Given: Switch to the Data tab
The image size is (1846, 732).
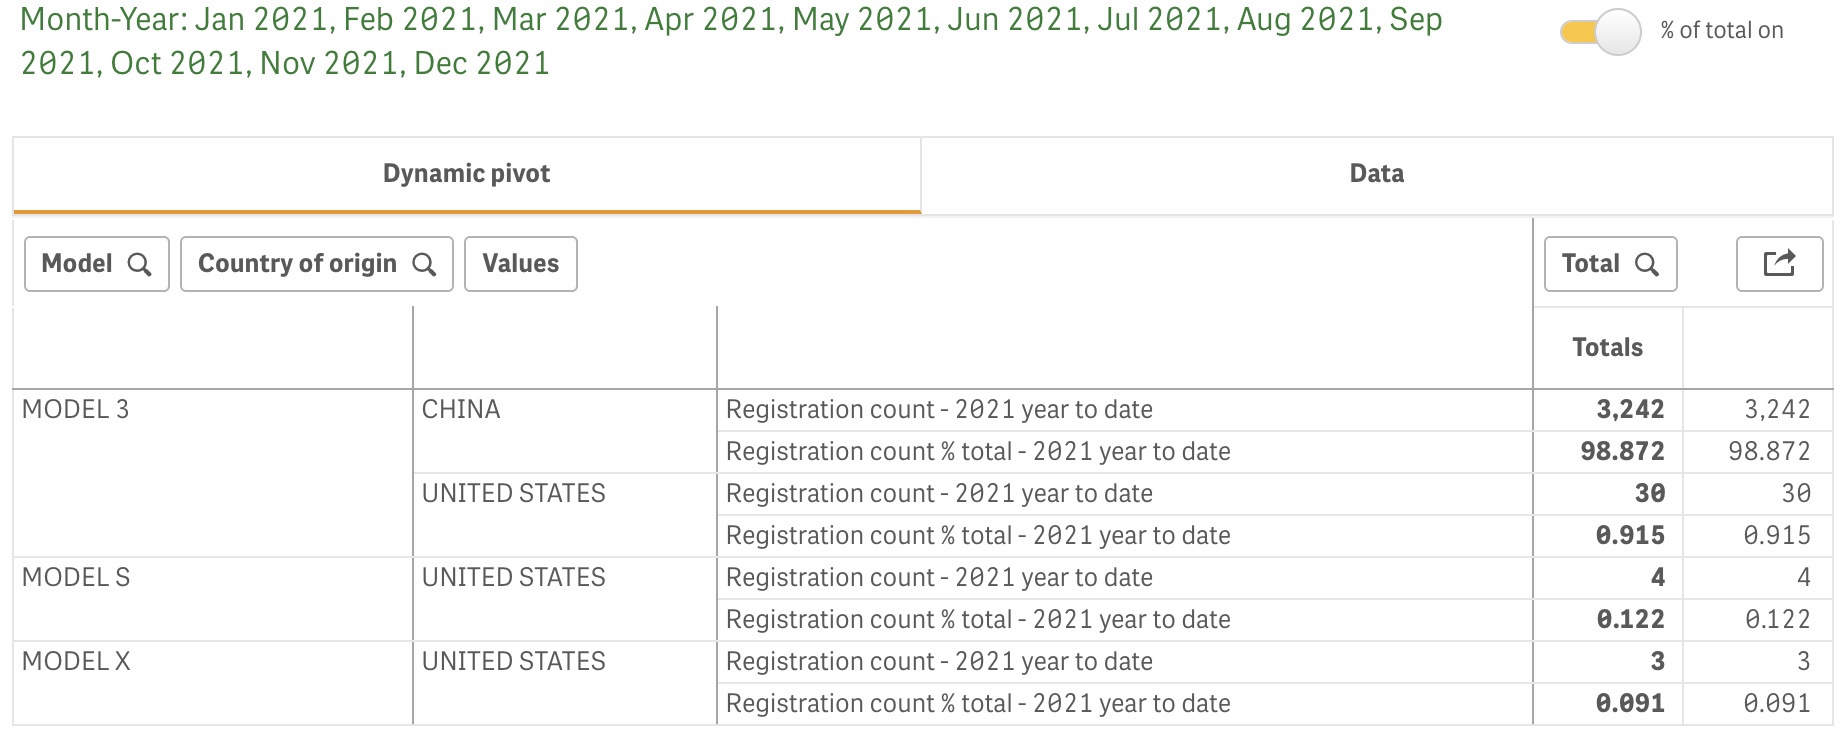Looking at the screenshot, I should (x=1376, y=174).
